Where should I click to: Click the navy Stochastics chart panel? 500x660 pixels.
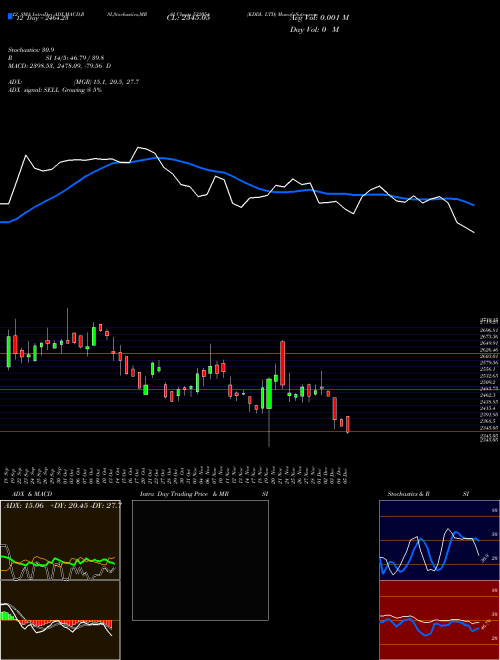coord(439,540)
